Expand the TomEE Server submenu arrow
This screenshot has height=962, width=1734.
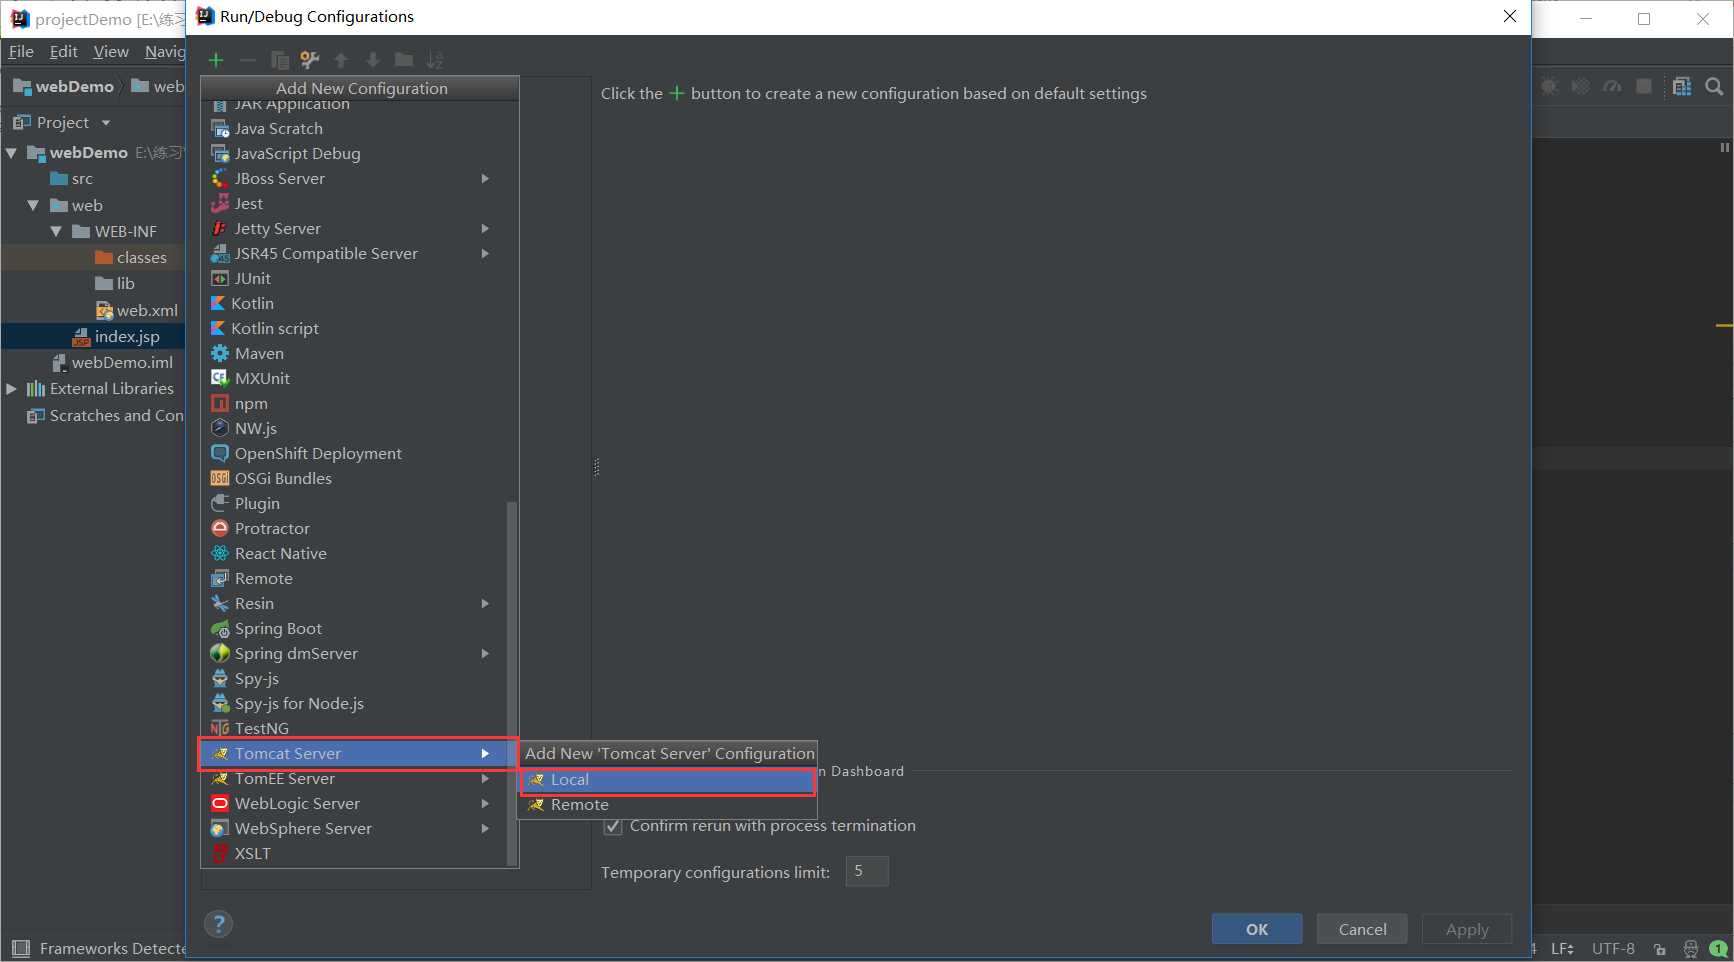tap(485, 778)
